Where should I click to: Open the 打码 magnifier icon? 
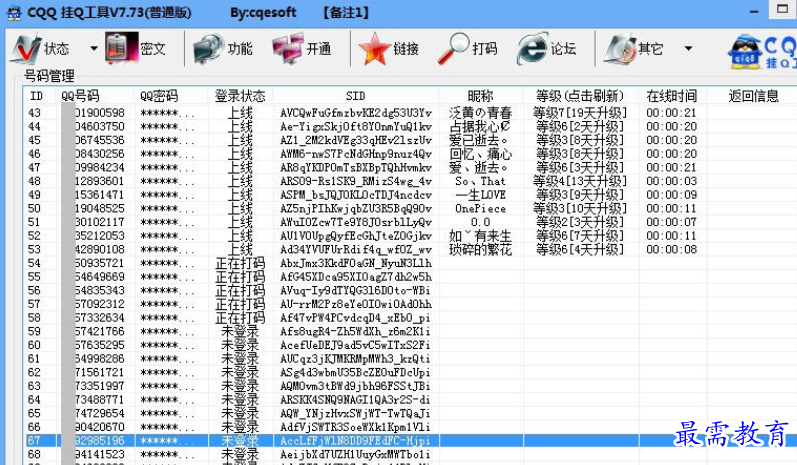453,49
